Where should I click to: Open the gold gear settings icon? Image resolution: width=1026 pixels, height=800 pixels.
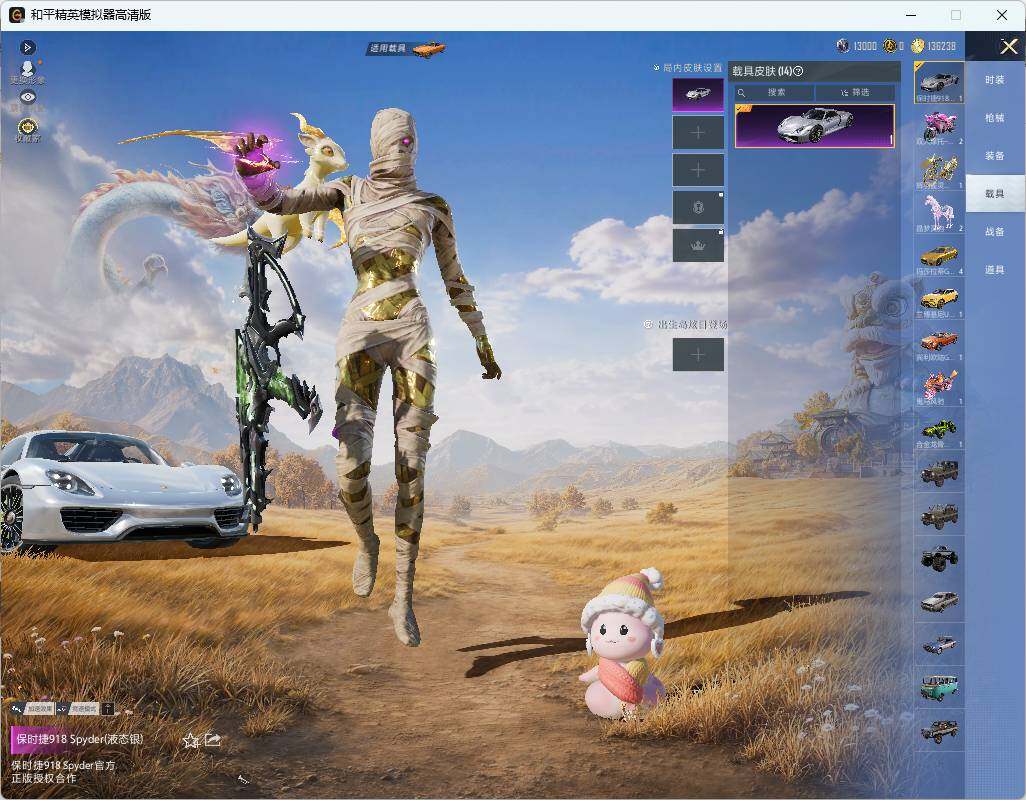[27, 126]
